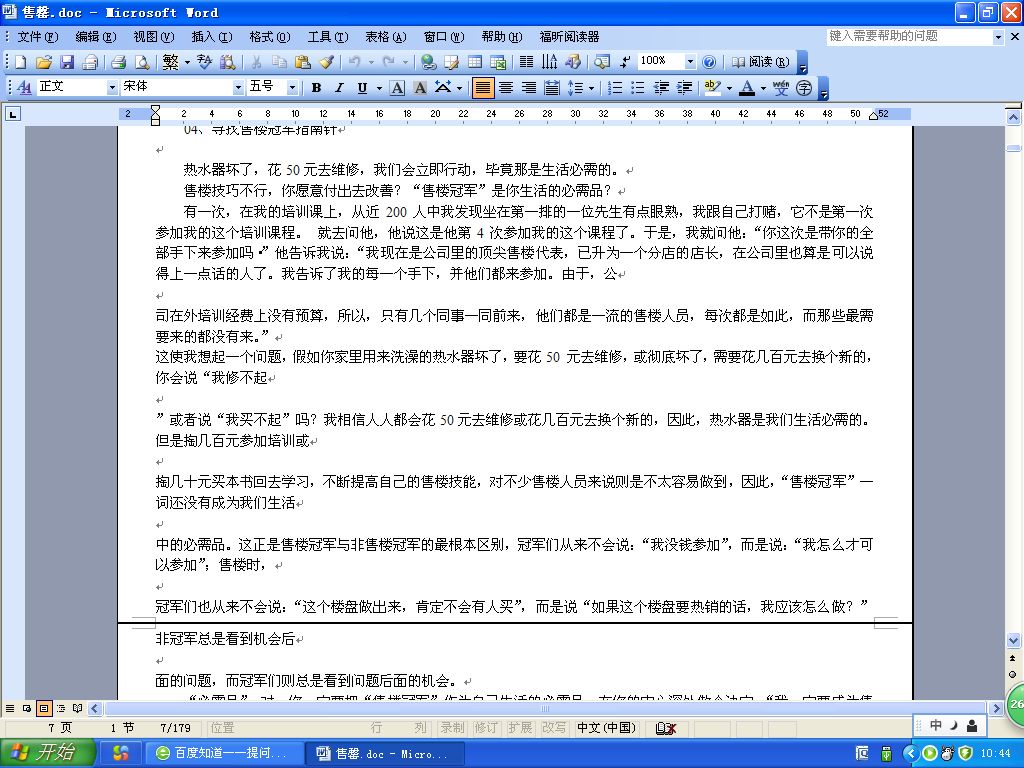Enable center text alignment
1024x768 pixels.
505,88
